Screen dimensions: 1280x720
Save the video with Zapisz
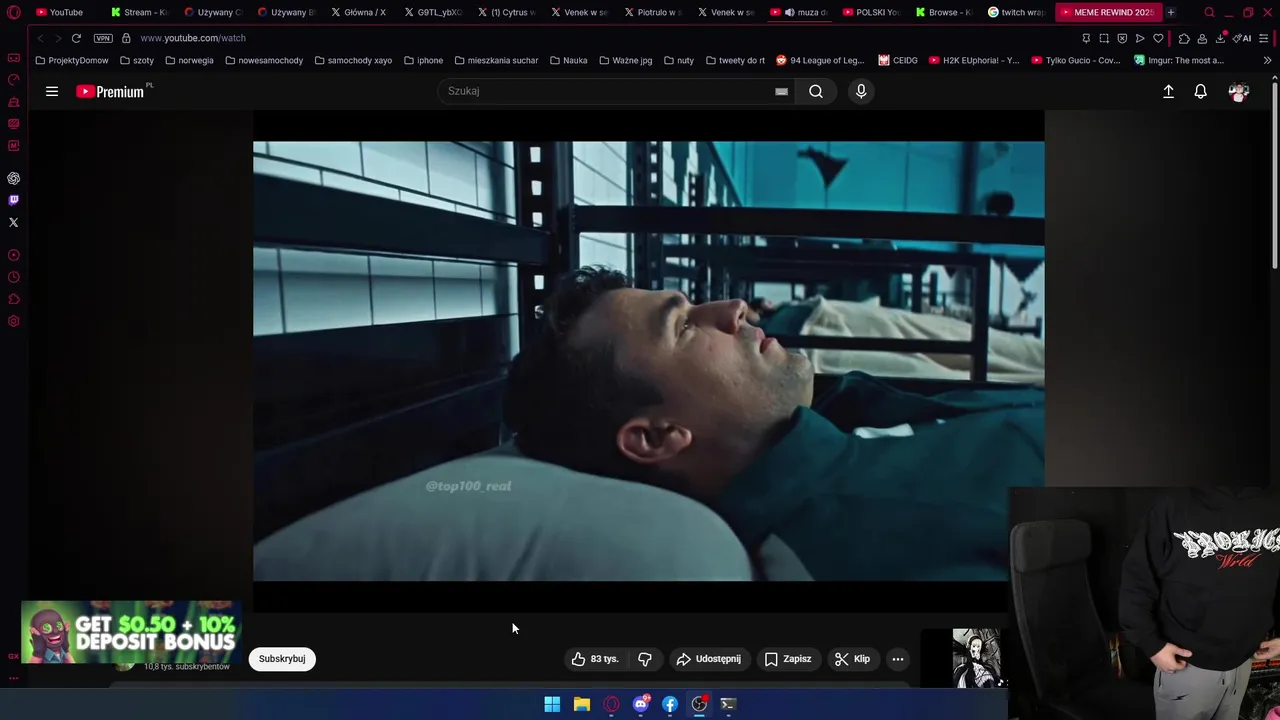(x=788, y=659)
